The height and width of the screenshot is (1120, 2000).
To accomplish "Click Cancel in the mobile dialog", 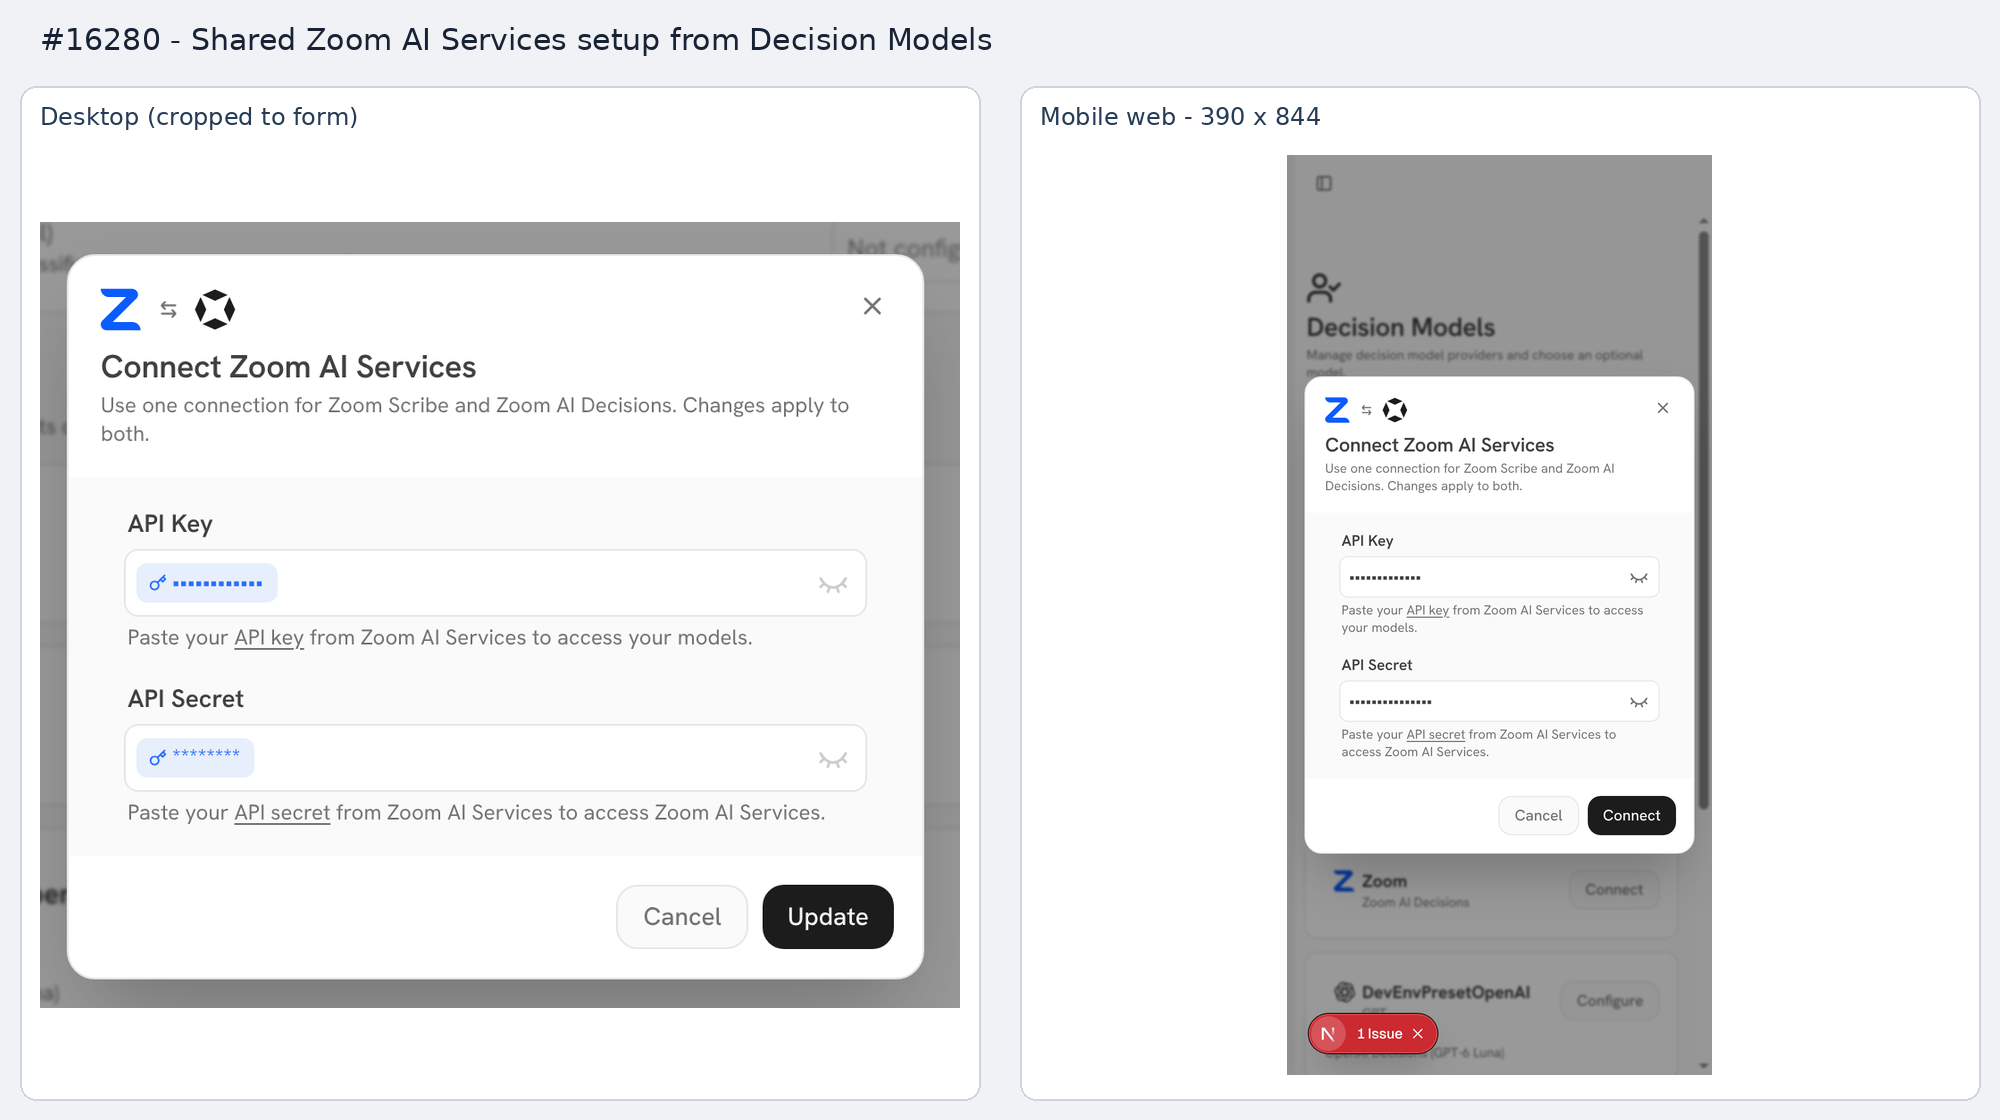I will pyautogui.click(x=1538, y=815).
